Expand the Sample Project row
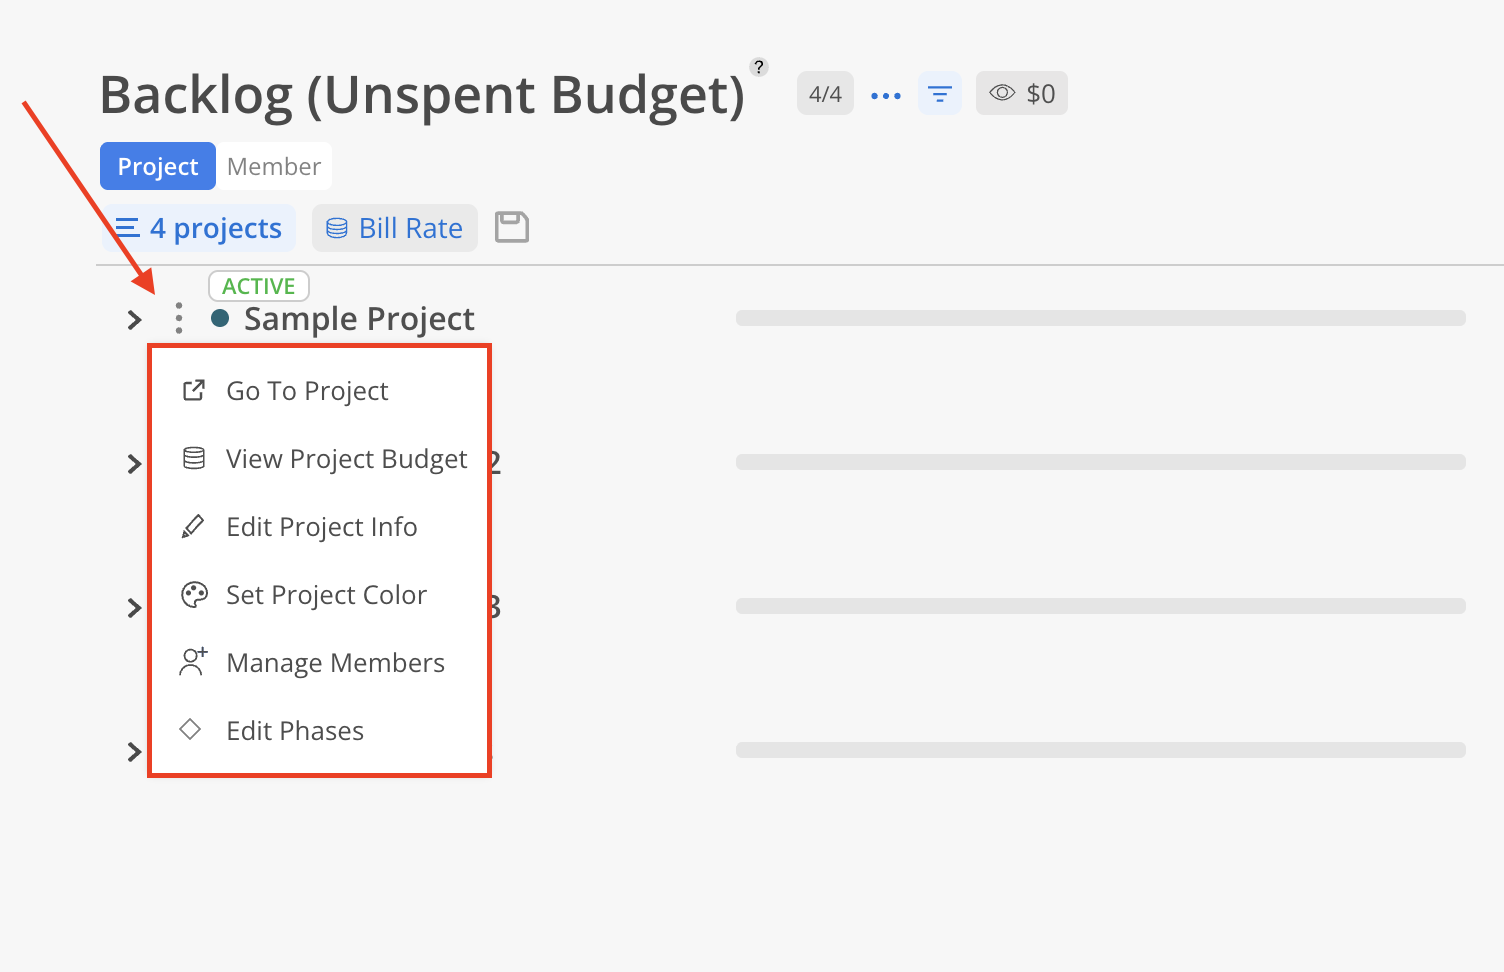This screenshot has width=1504, height=972. click(x=134, y=320)
